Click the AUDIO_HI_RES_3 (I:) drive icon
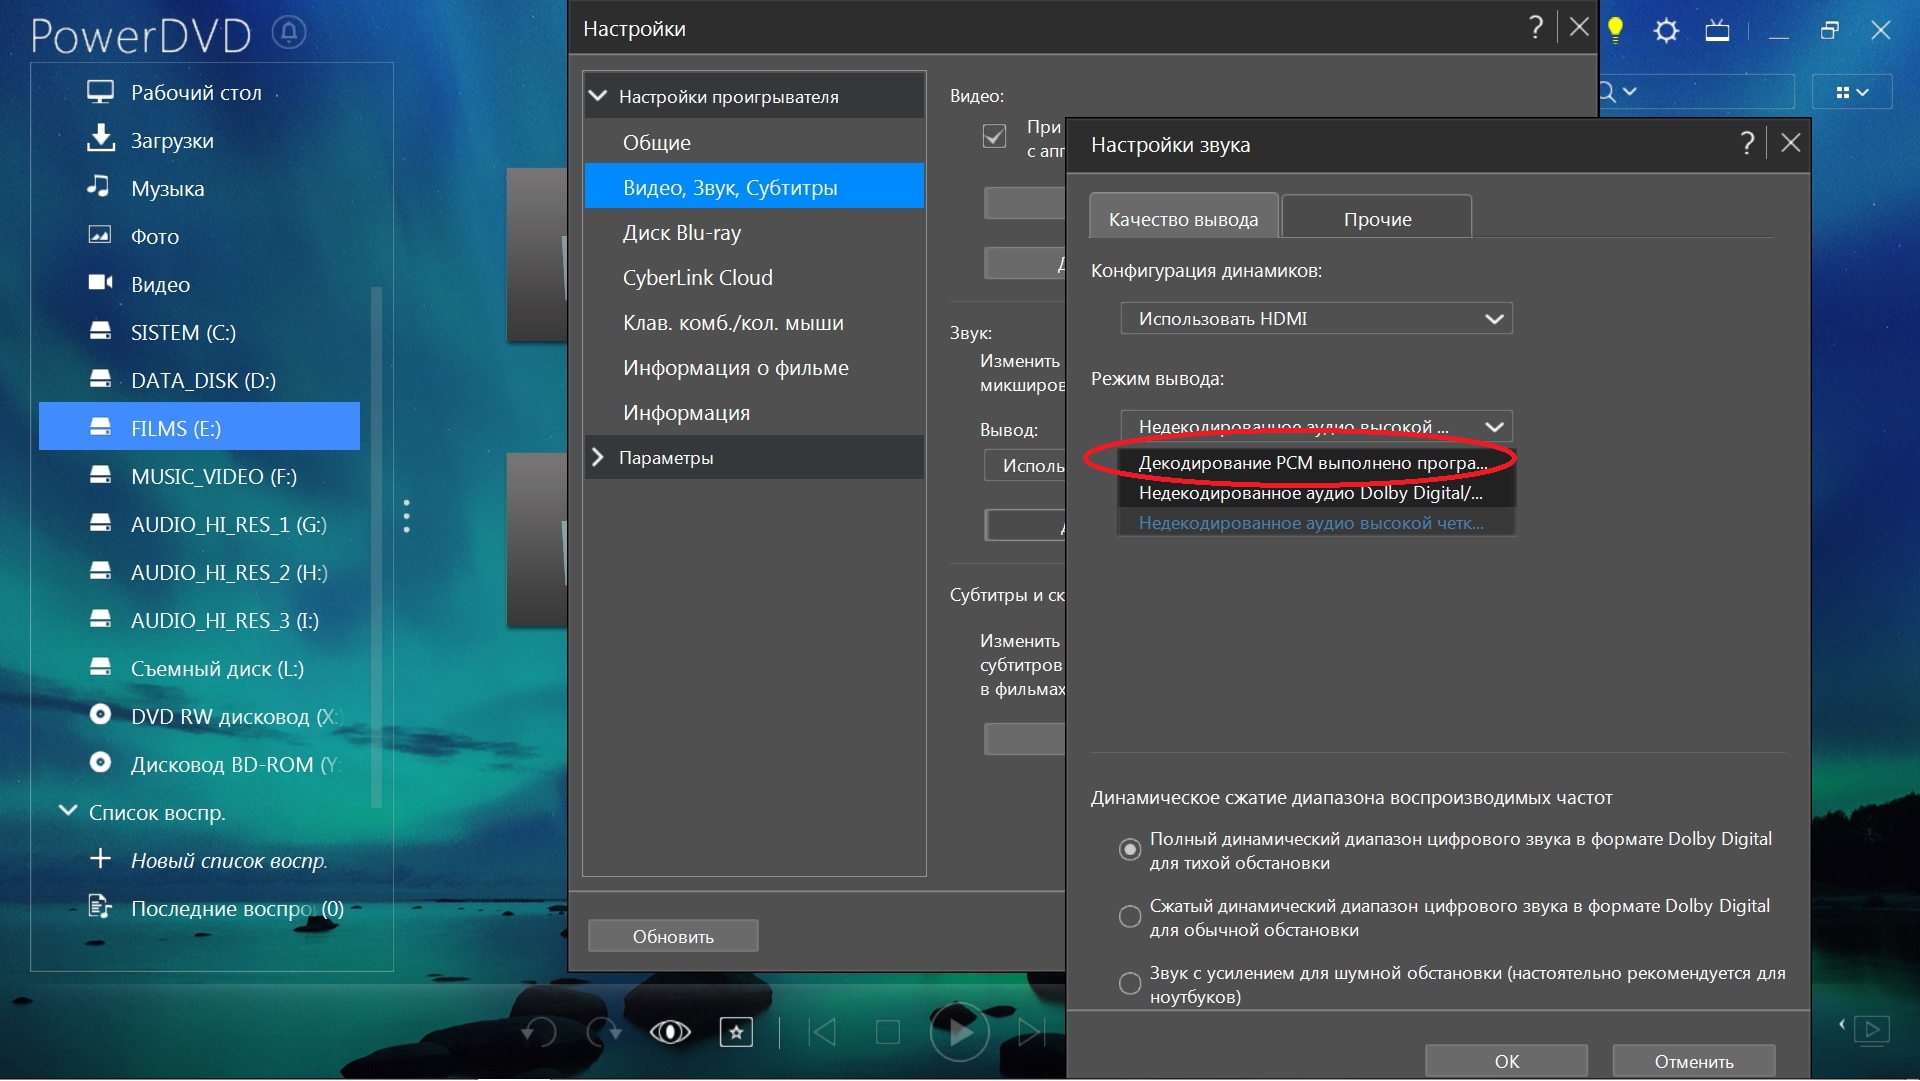The image size is (1920, 1081). (x=100, y=619)
